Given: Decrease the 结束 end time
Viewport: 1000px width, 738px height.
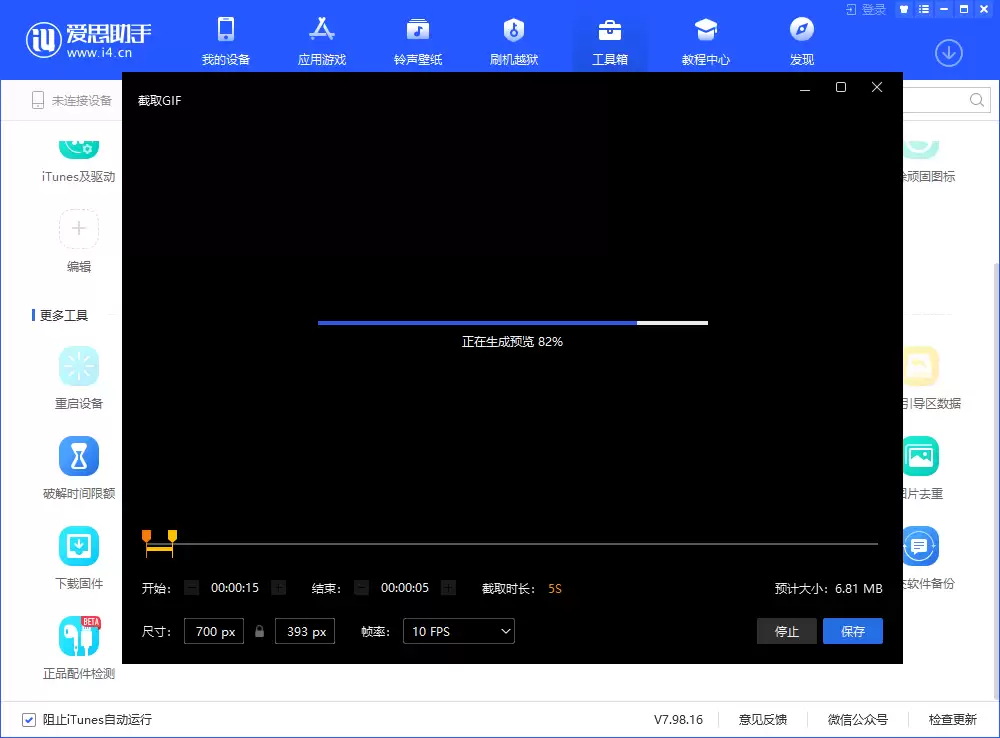Looking at the screenshot, I should pos(361,587).
